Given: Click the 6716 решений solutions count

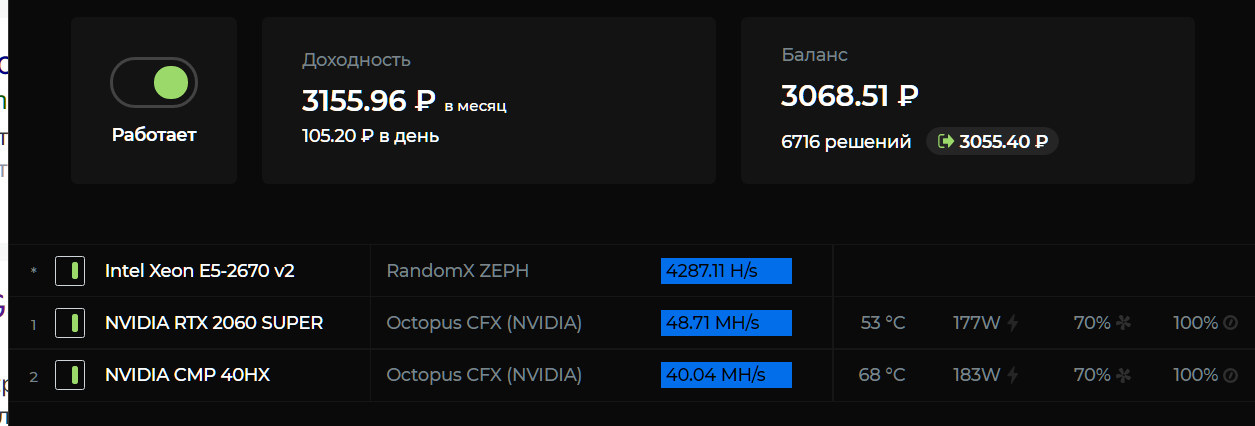Looking at the screenshot, I should [846, 142].
